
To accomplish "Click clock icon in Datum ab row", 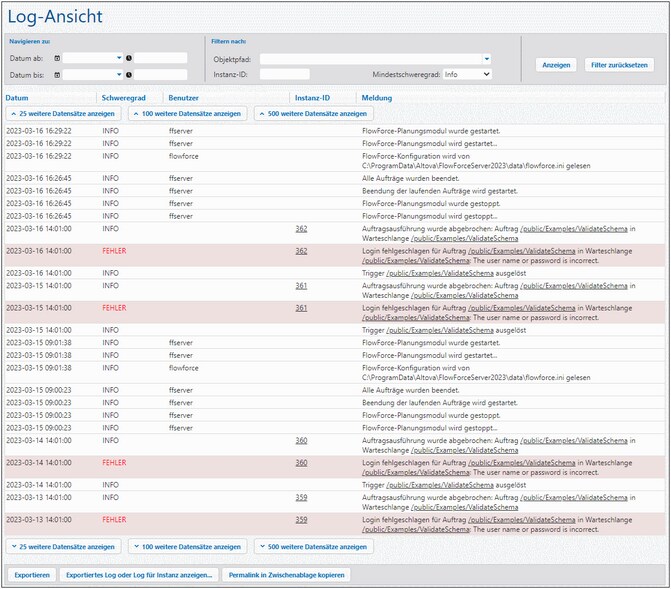I will pyautogui.click(x=129, y=58).
